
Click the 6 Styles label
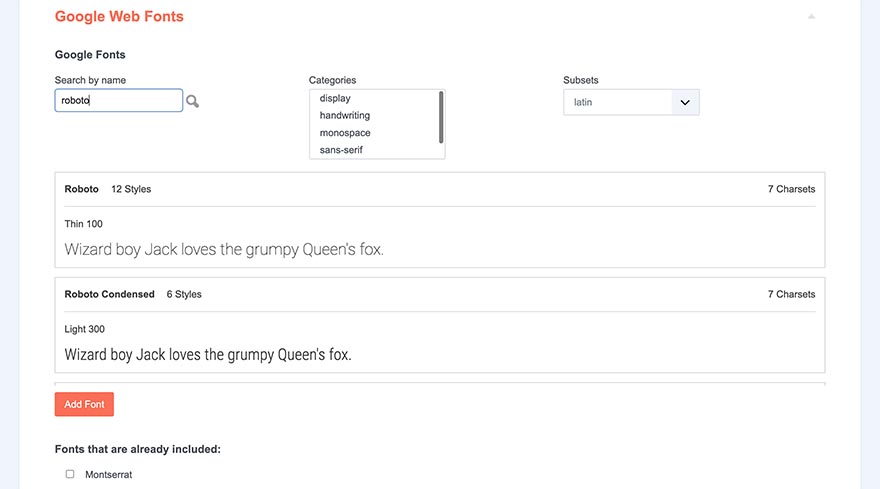pyautogui.click(x=184, y=294)
